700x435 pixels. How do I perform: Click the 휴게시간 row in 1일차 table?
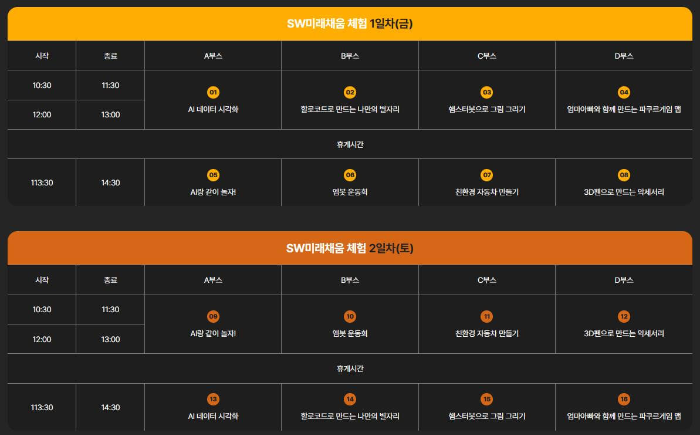click(350, 144)
